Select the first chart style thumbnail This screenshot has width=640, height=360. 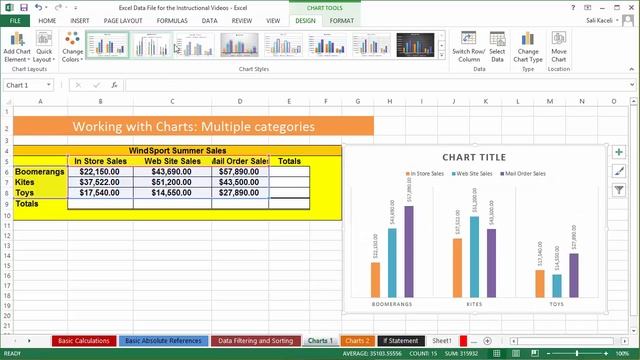click(x=107, y=45)
